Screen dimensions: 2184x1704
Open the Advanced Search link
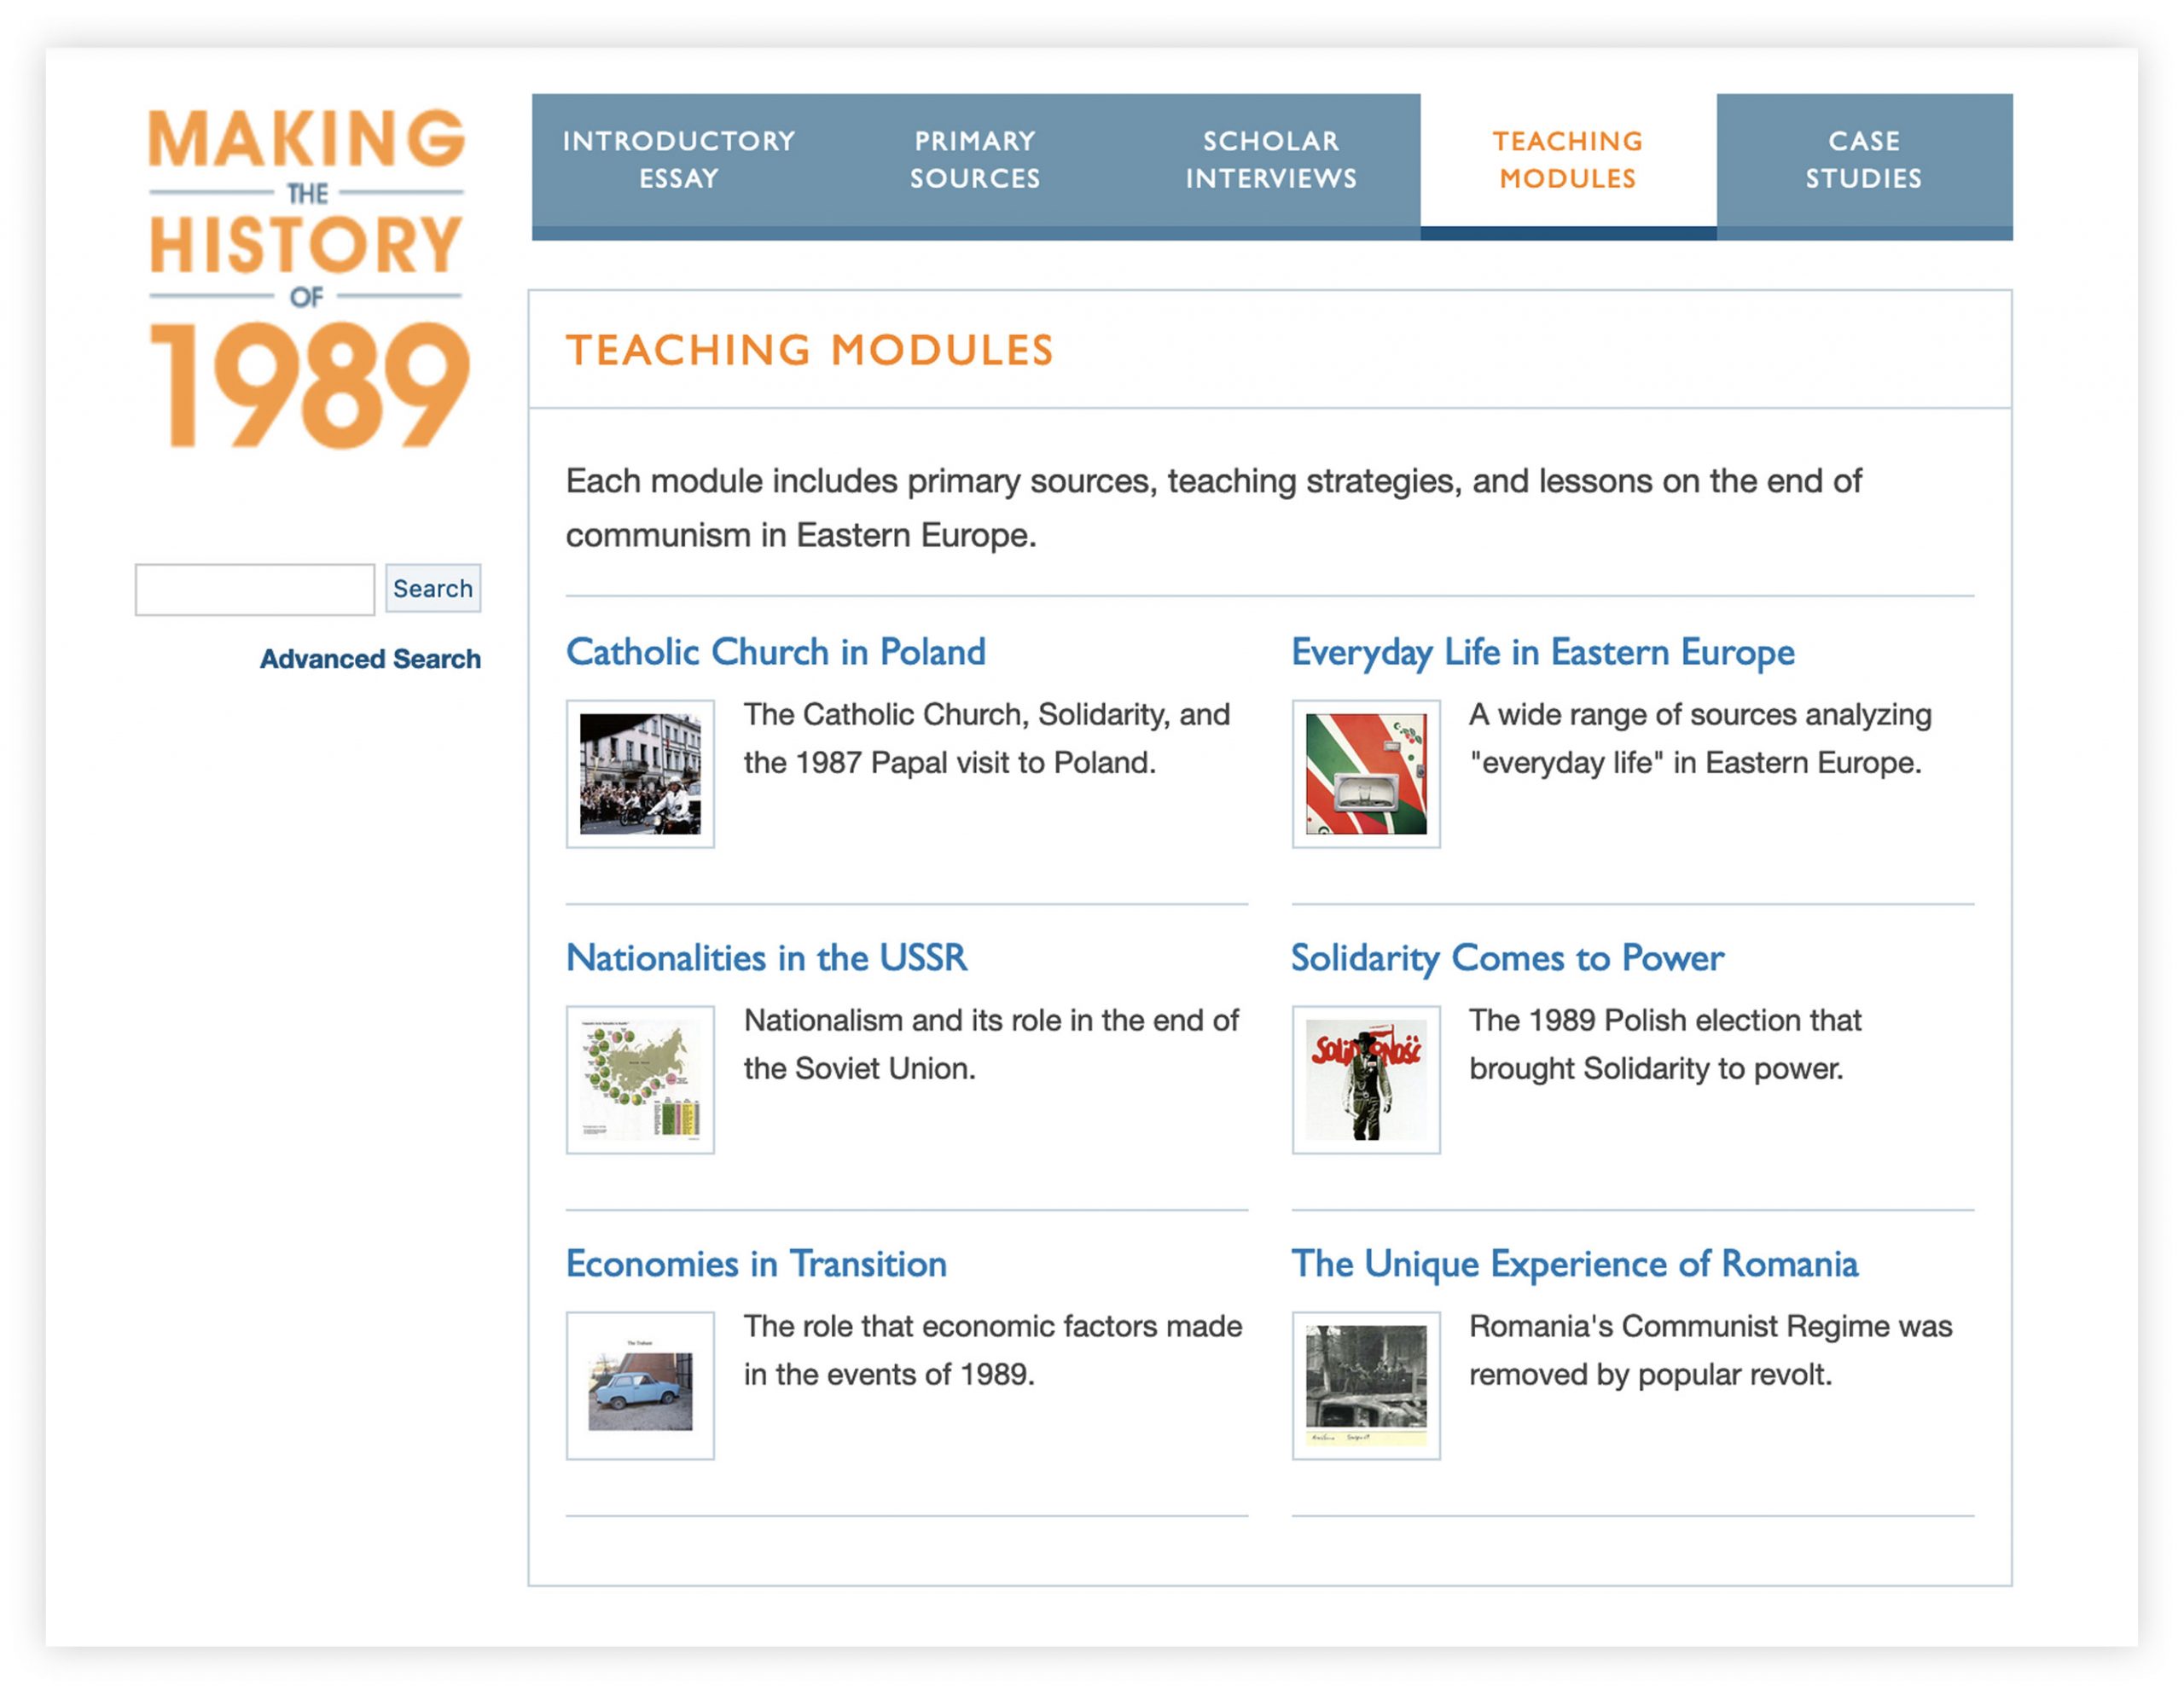click(370, 659)
